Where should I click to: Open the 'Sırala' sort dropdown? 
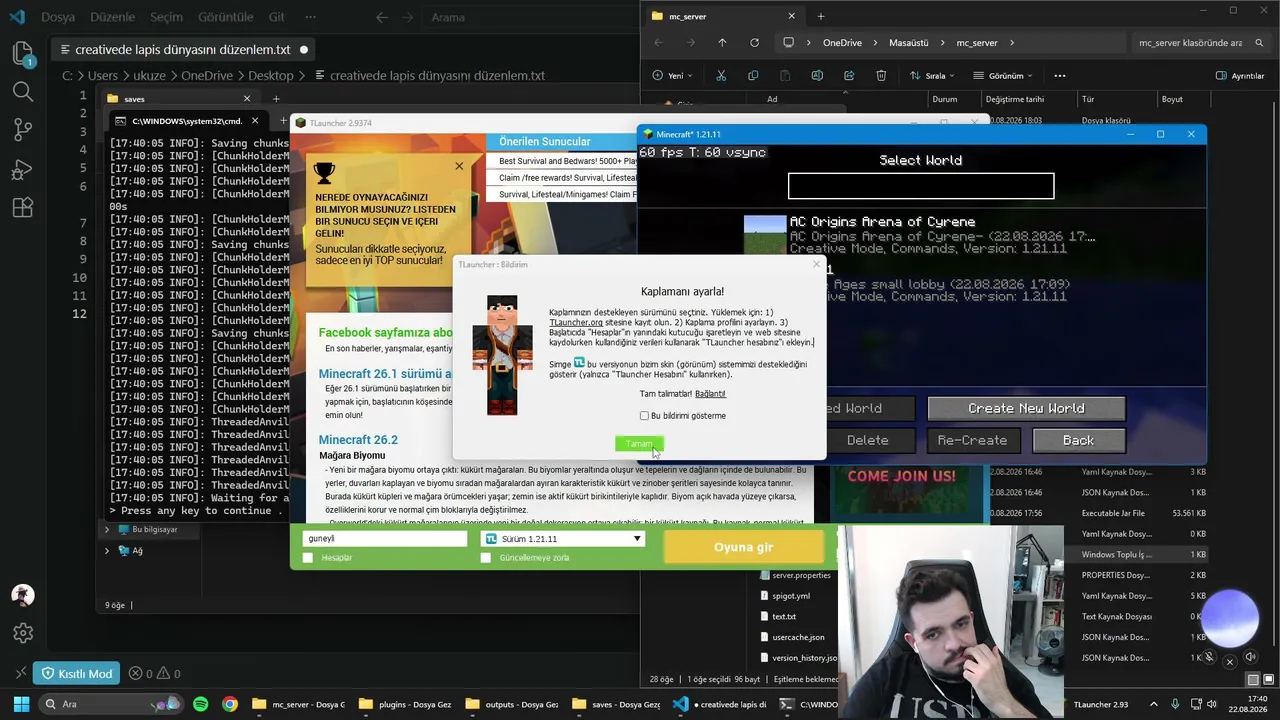point(932,76)
